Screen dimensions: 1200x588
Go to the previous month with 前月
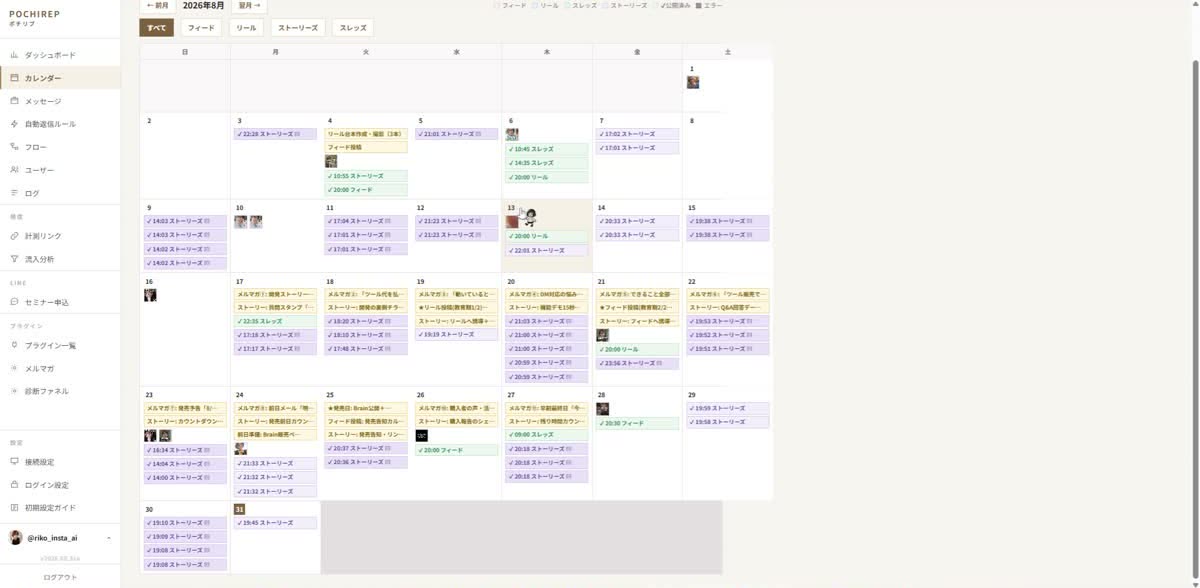pyautogui.click(x=158, y=5)
